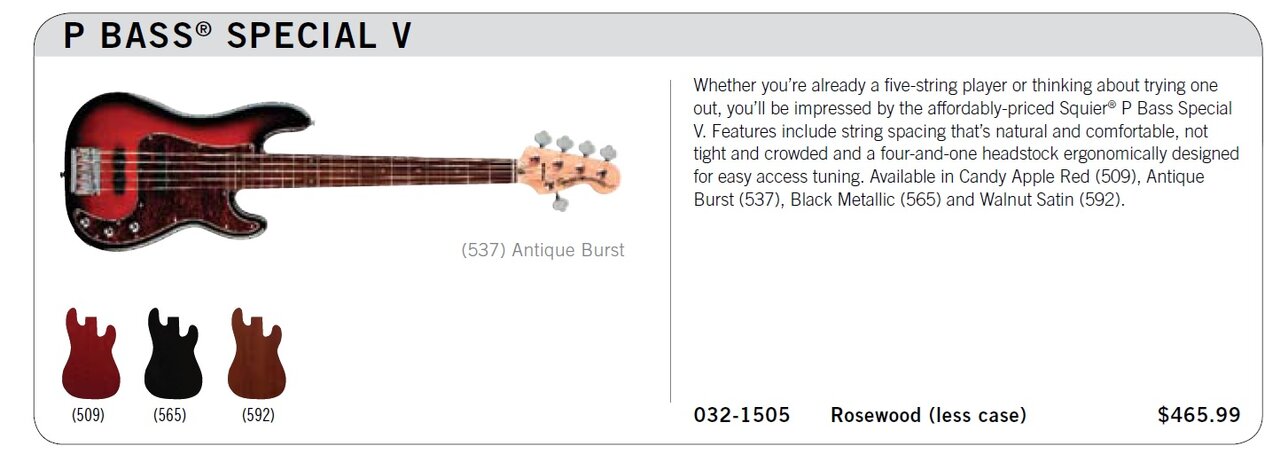Click the product description paragraph
The image size is (1280, 454).
coord(965,142)
